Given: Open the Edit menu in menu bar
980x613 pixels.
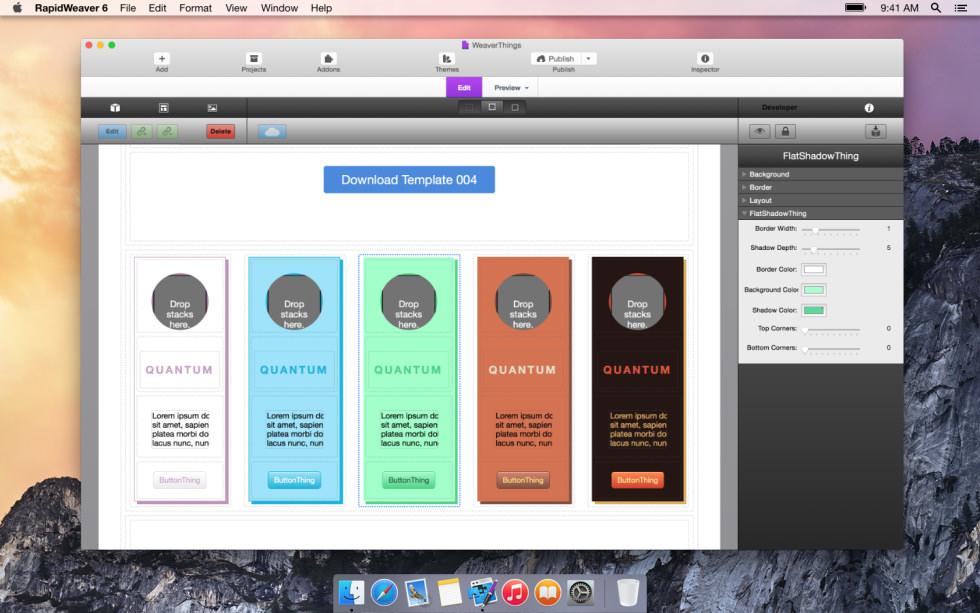Looking at the screenshot, I should click(157, 8).
